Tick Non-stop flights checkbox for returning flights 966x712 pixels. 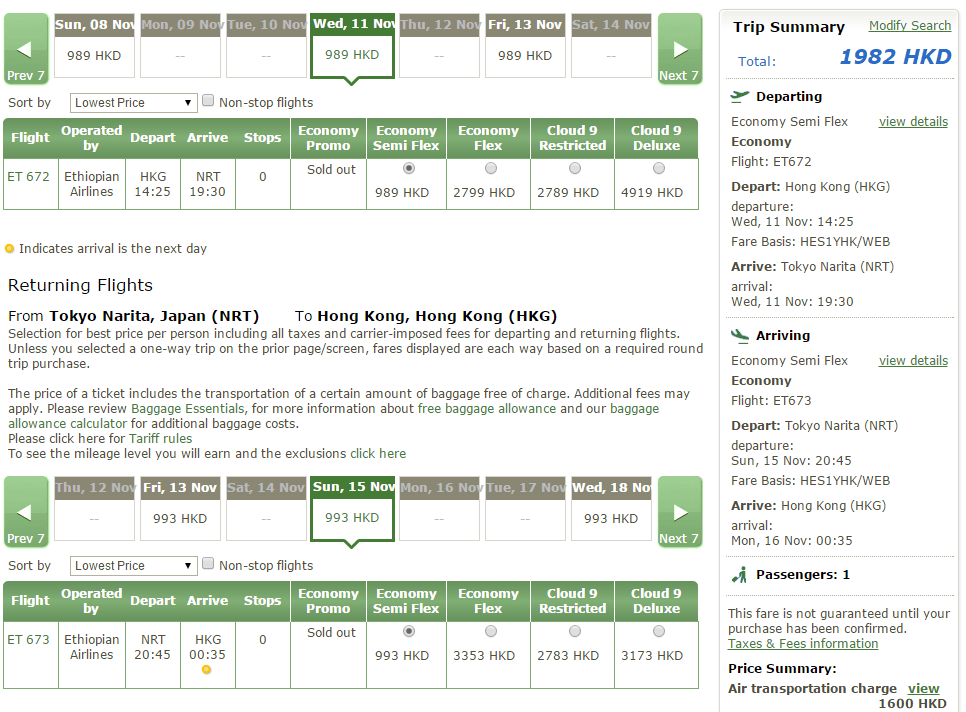(x=209, y=564)
